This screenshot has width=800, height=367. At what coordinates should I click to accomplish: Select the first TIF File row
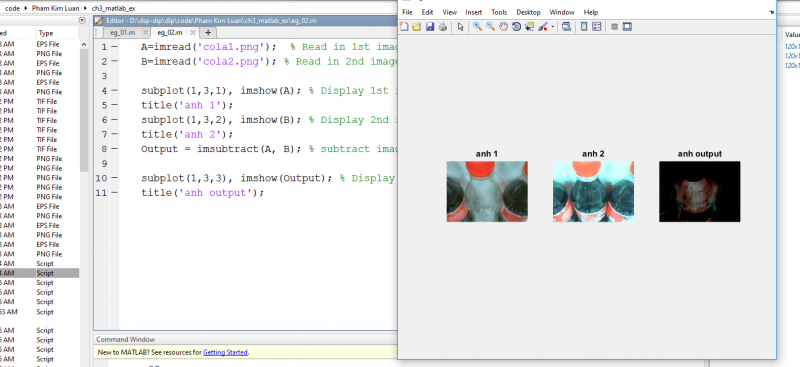(x=39, y=102)
